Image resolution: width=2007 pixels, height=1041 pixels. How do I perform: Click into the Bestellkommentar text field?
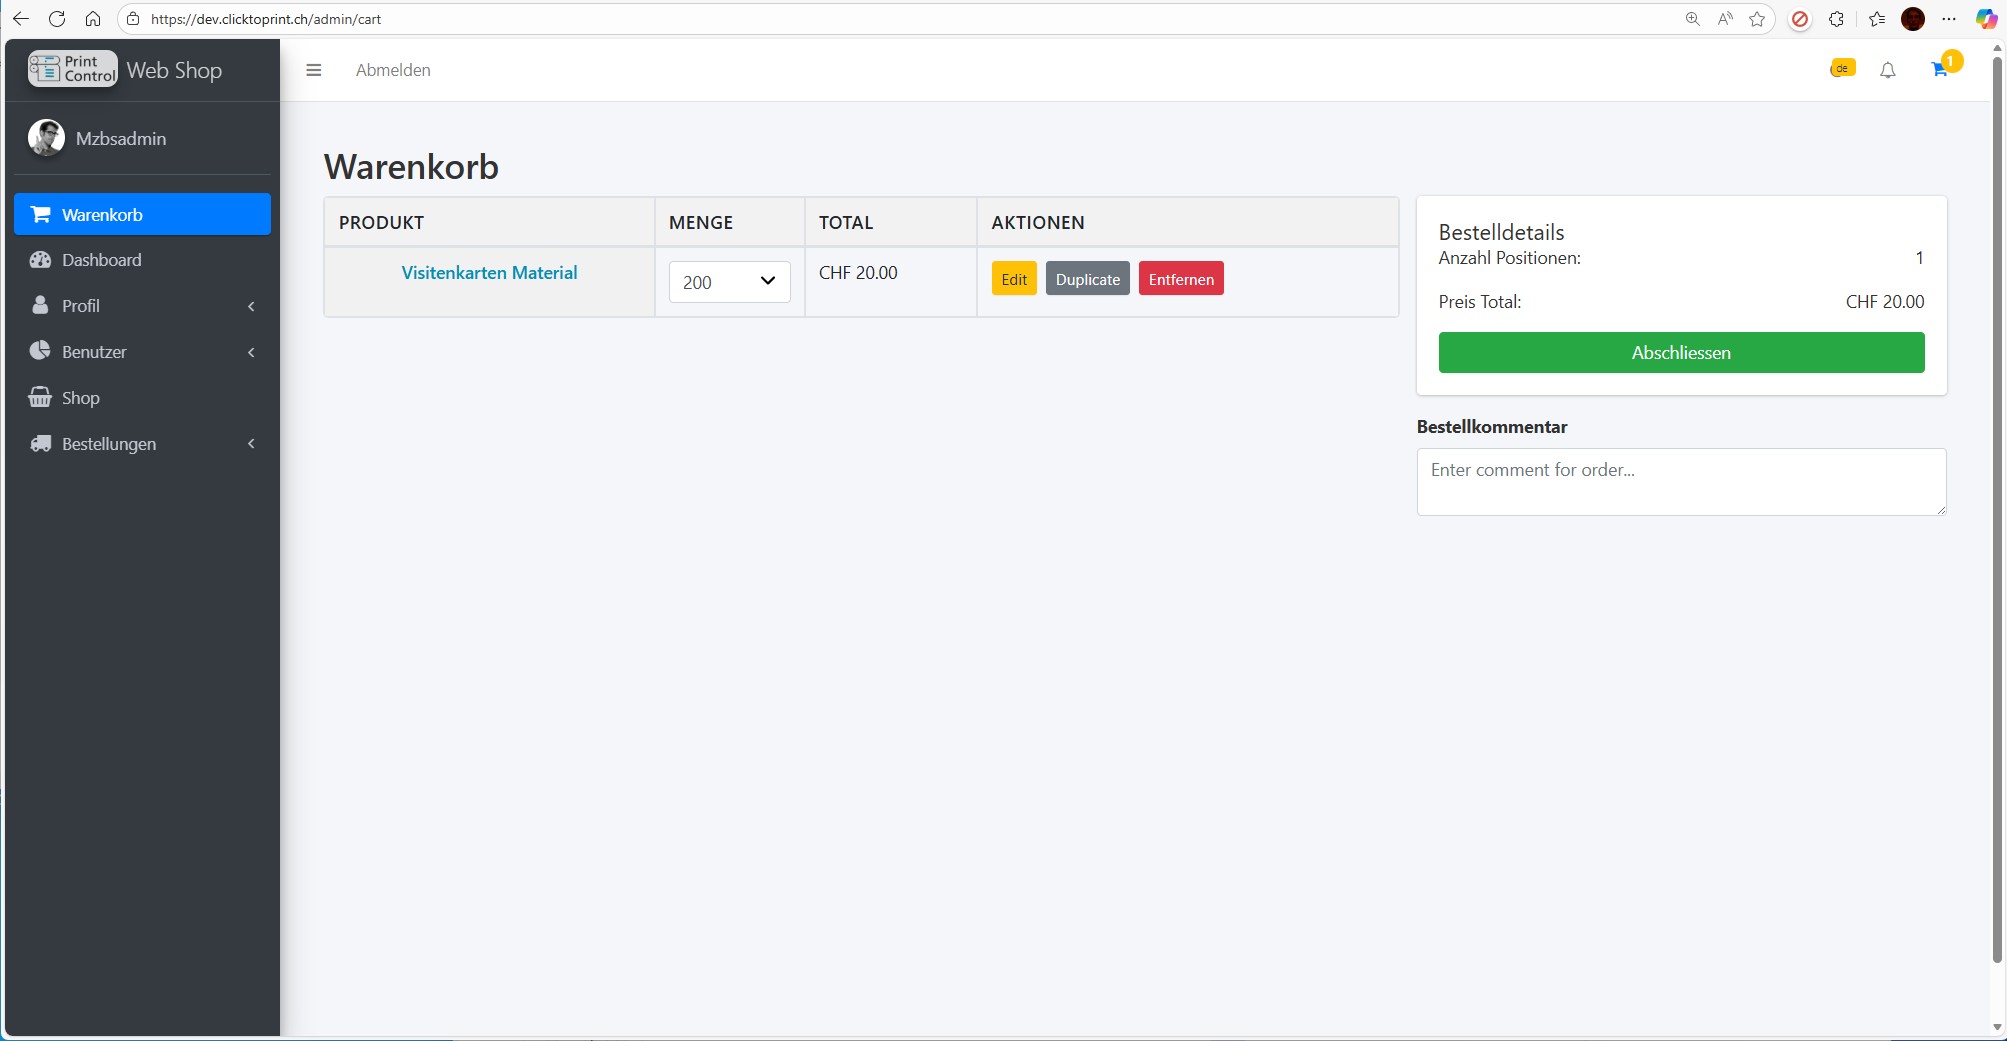[1680, 481]
